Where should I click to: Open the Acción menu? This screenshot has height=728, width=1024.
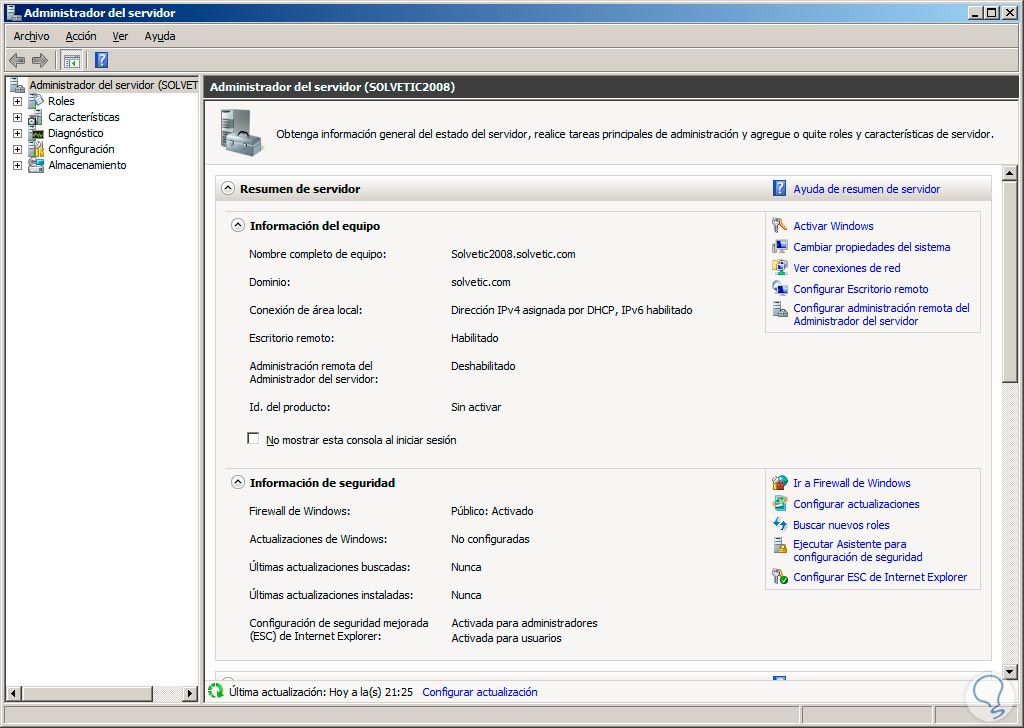click(81, 37)
